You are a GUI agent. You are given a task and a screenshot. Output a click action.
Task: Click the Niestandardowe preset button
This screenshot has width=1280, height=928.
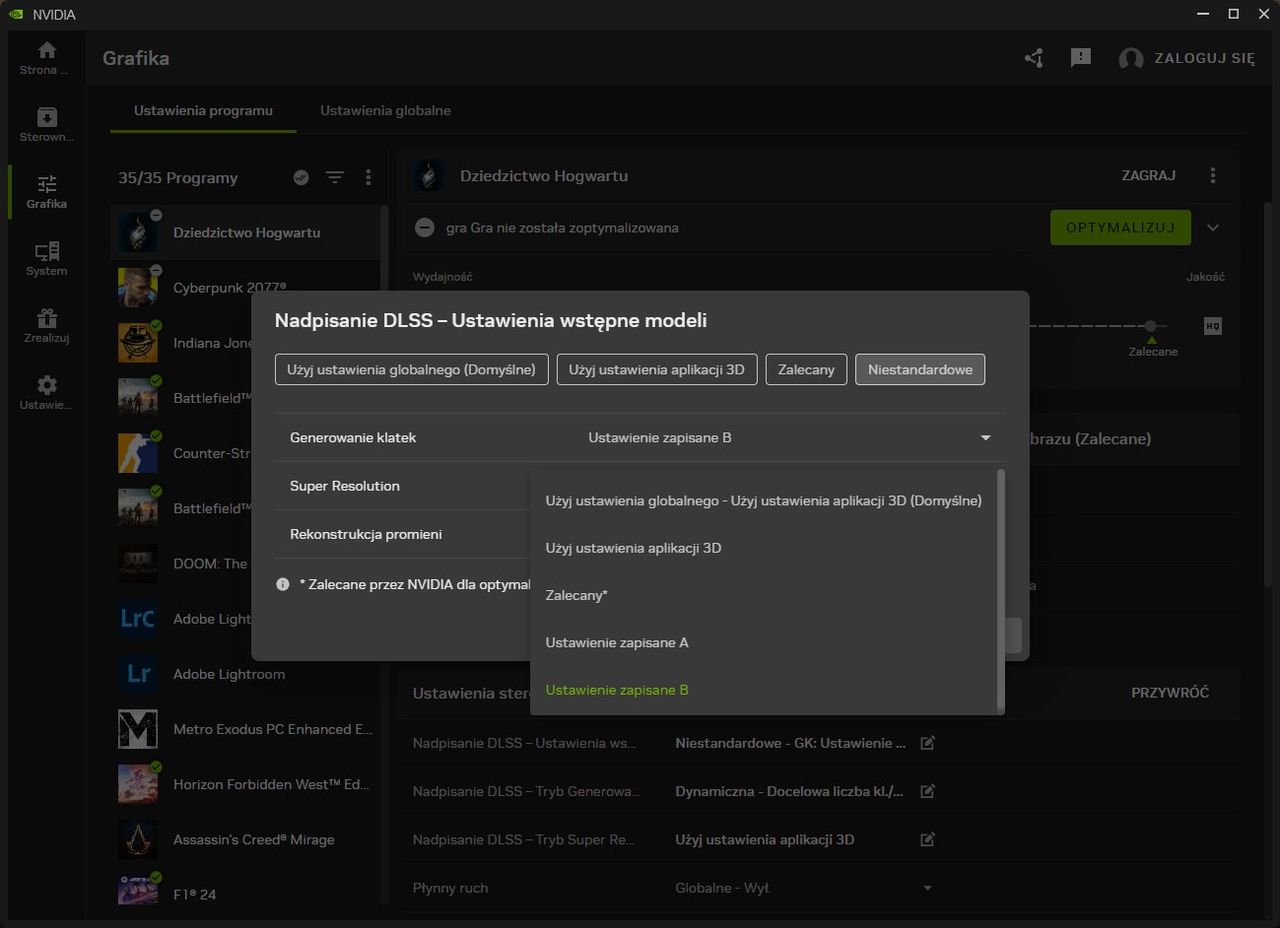tap(920, 369)
